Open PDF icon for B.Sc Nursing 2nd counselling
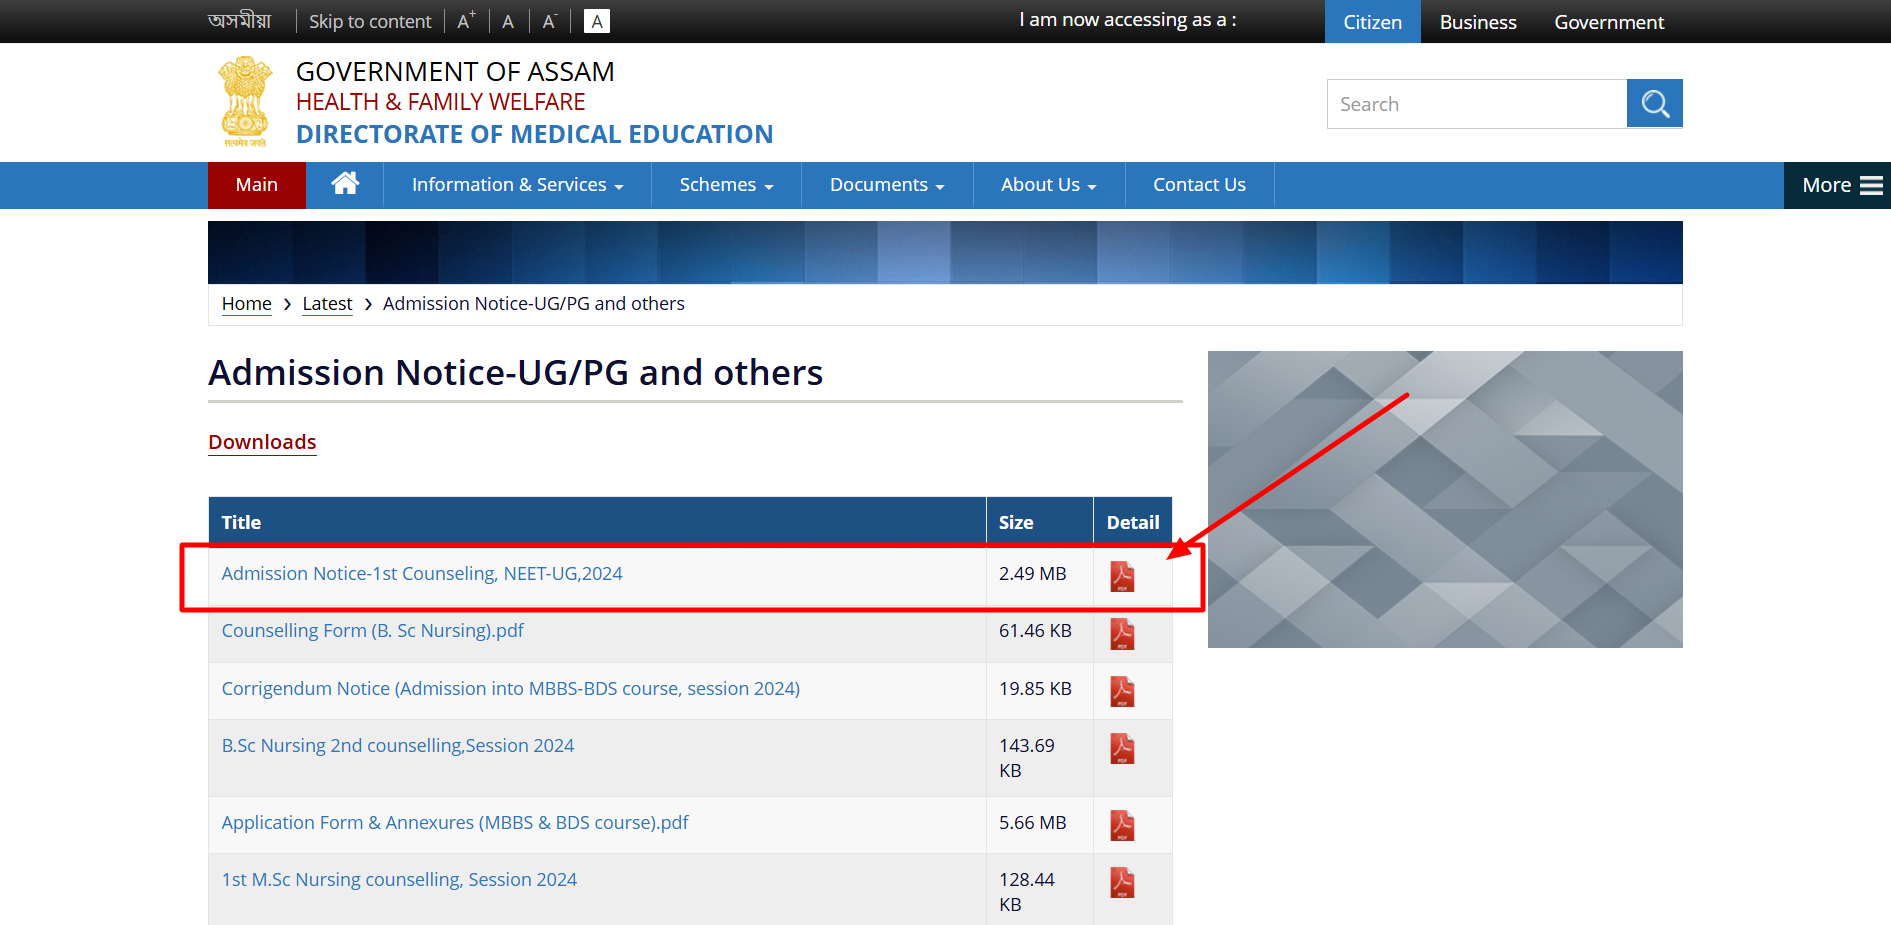The image size is (1891, 925). 1122,748
